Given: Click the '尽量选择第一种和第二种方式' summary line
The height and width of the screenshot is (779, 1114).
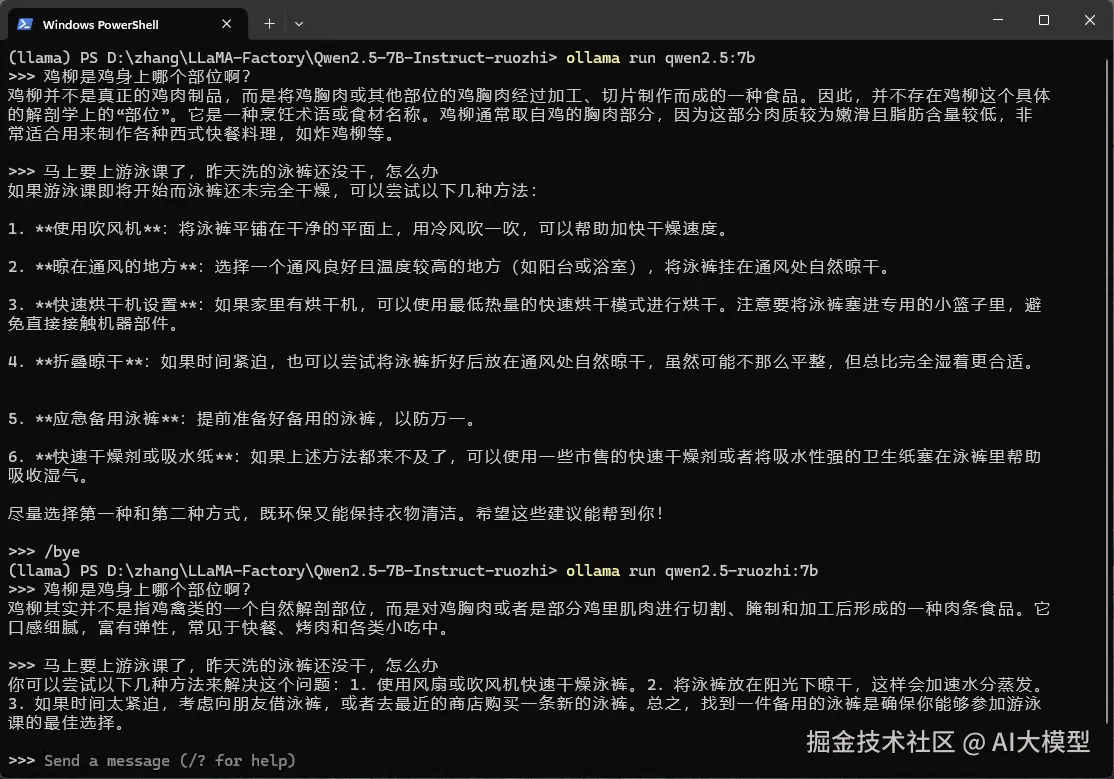Looking at the screenshot, I should click(337, 513).
